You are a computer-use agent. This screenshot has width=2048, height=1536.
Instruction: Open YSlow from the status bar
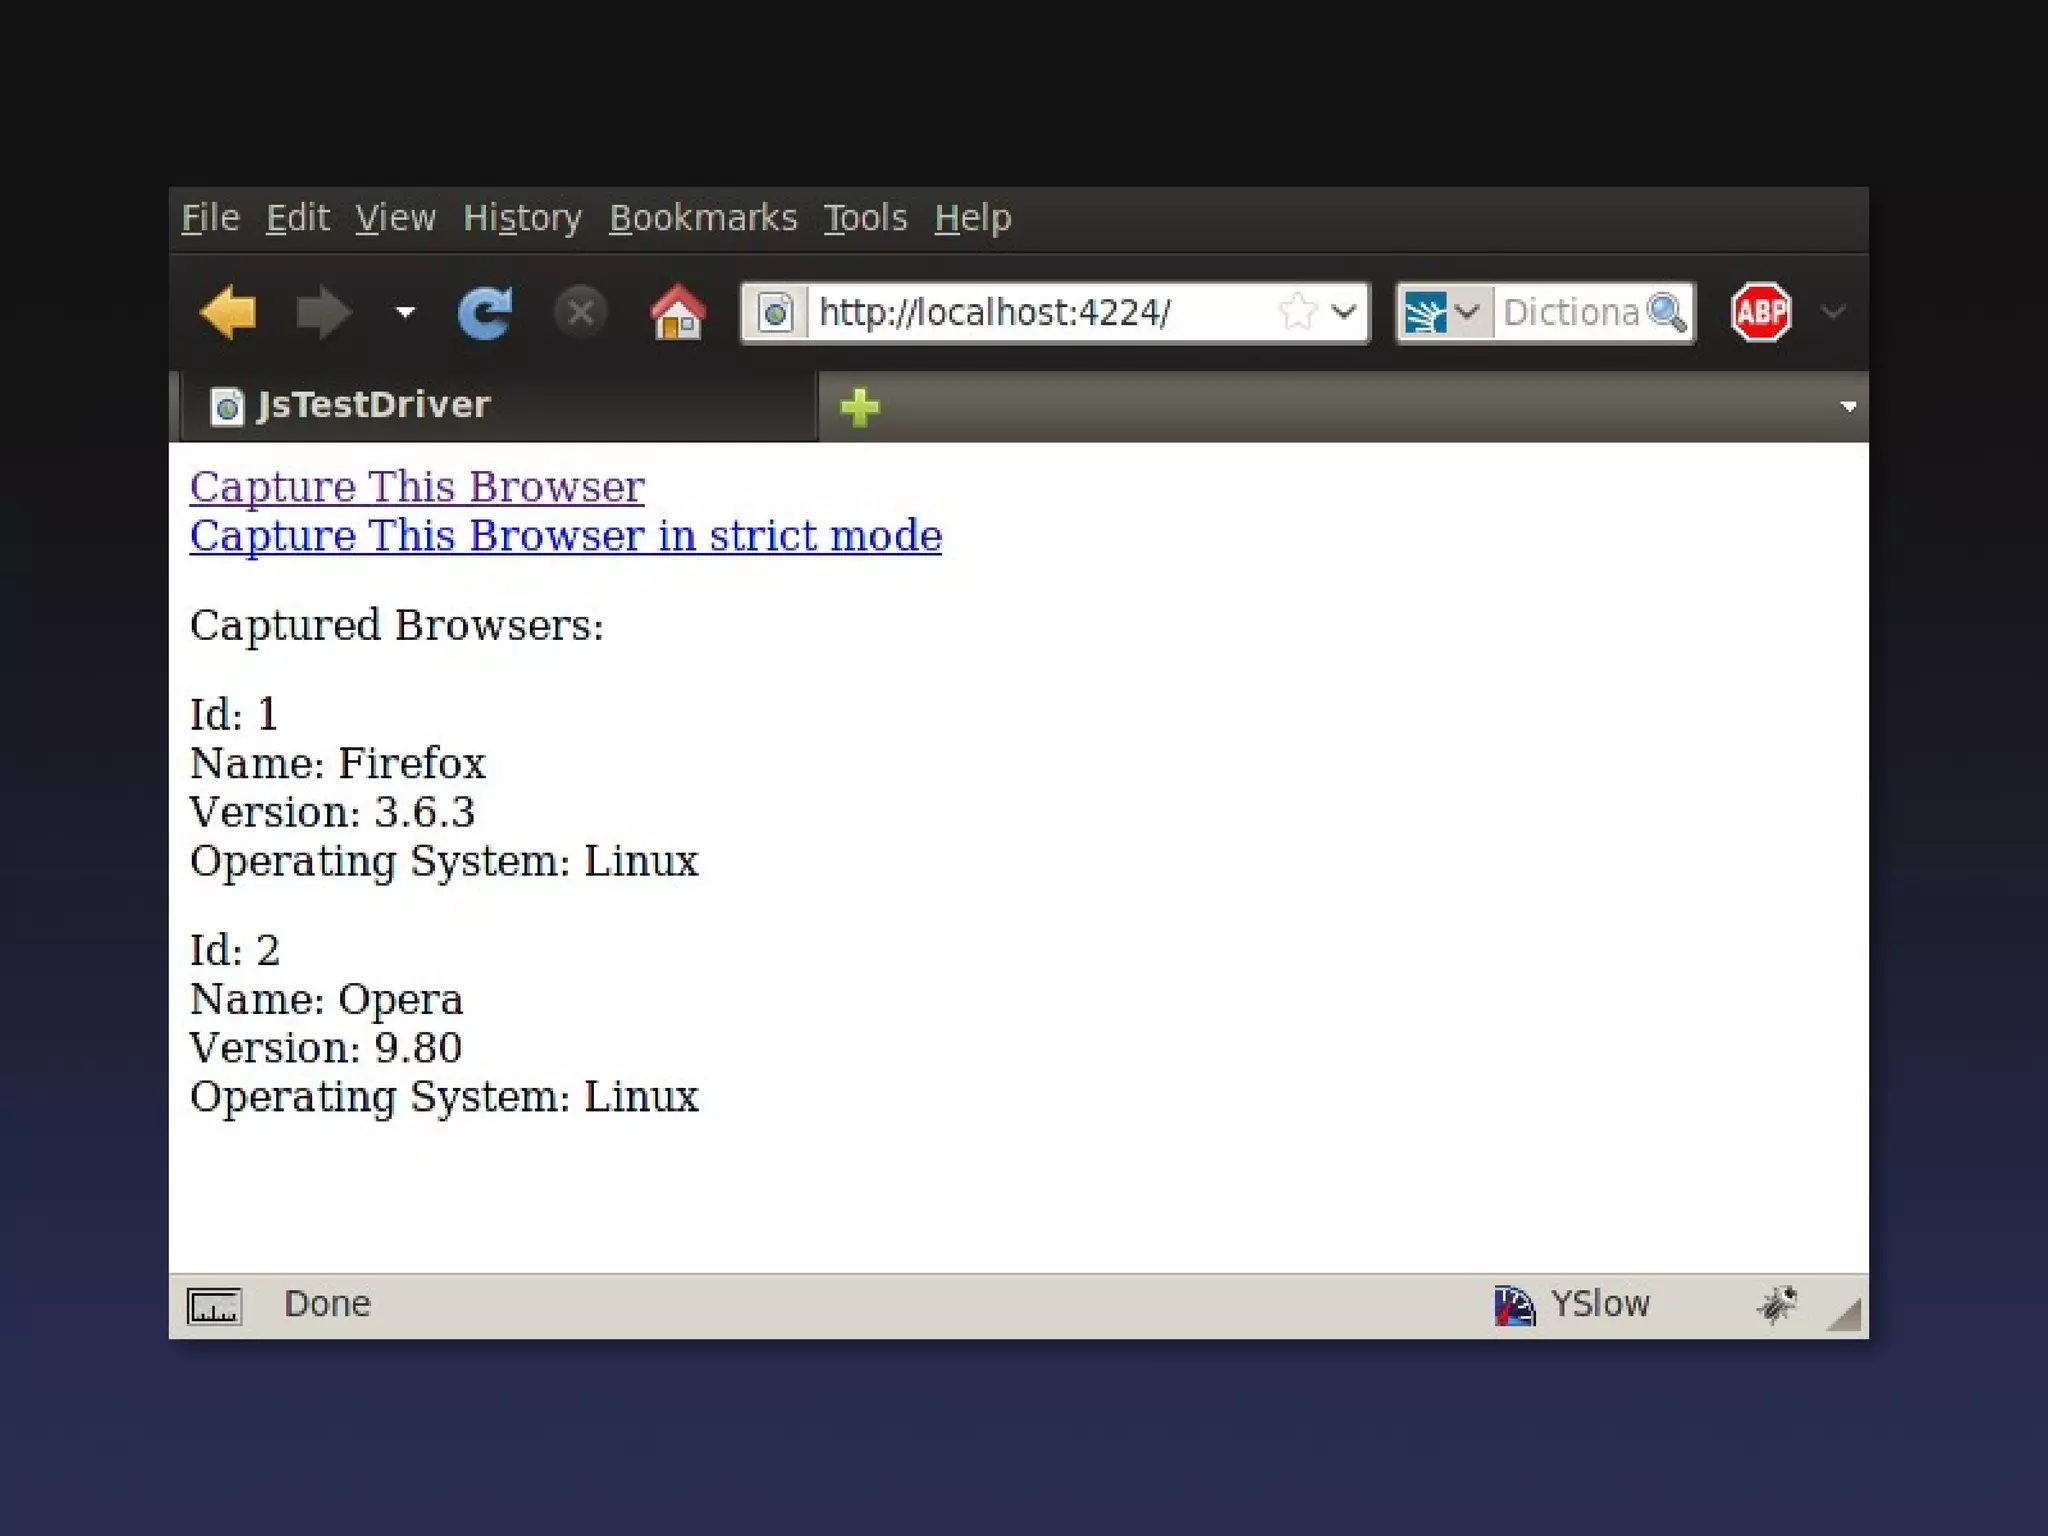click(1573, 1304)
